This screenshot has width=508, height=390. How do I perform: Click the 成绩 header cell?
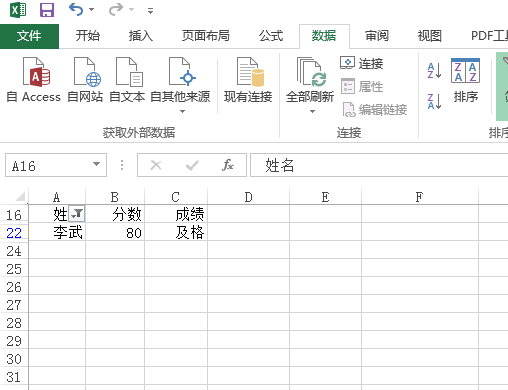click(x=176, y=214)
